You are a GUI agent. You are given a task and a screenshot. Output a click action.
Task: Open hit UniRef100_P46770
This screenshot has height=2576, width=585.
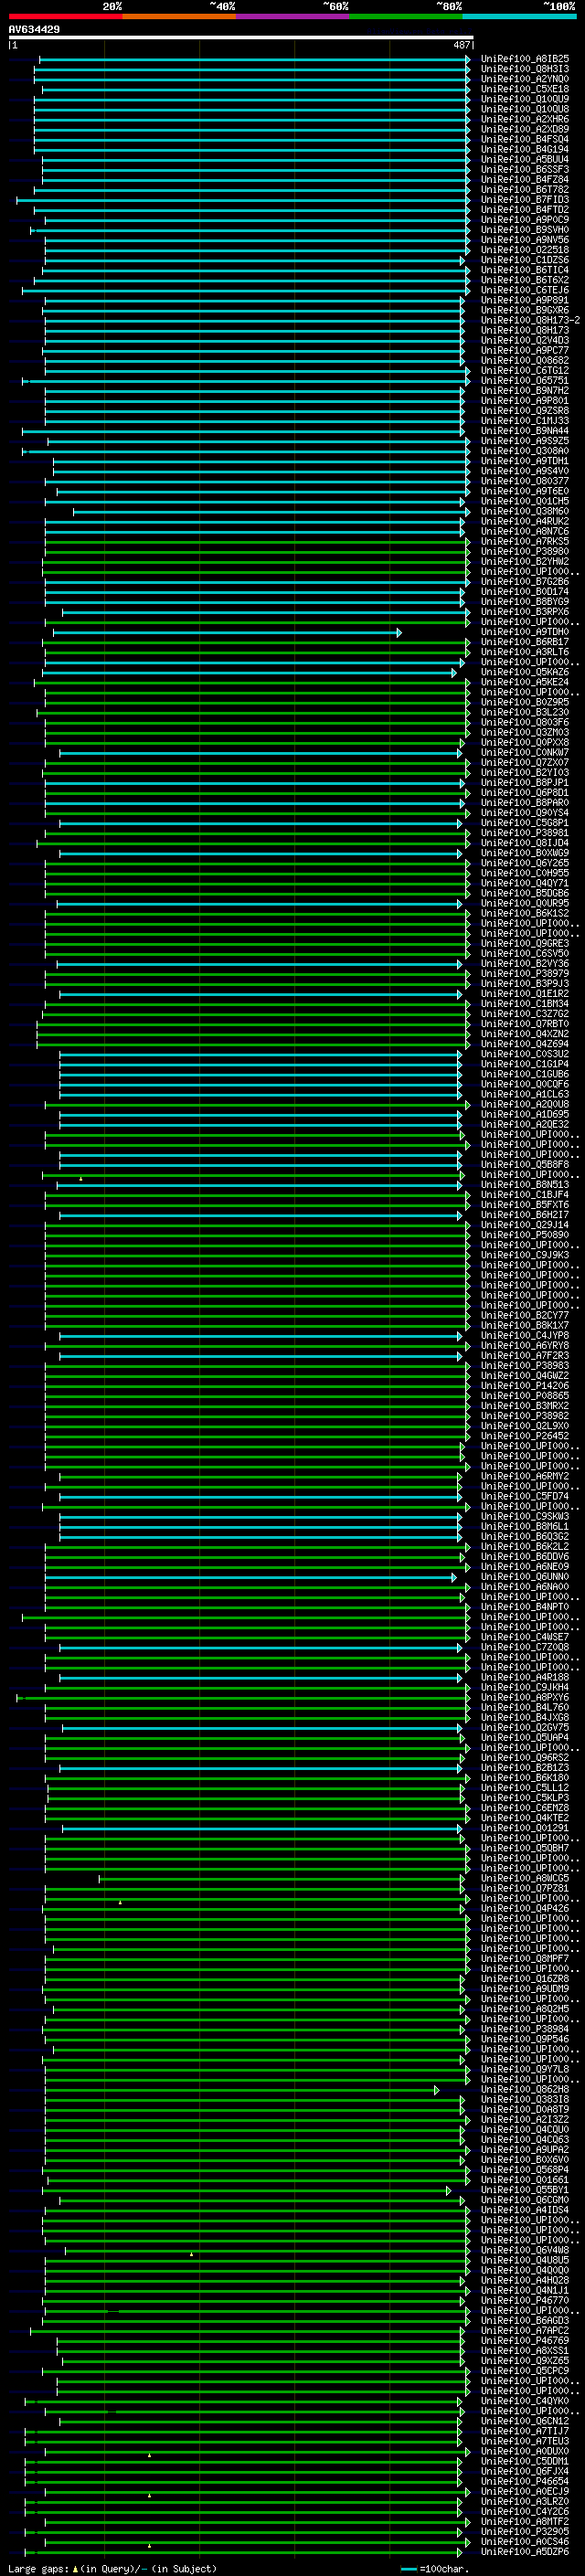pos(525,2301)
